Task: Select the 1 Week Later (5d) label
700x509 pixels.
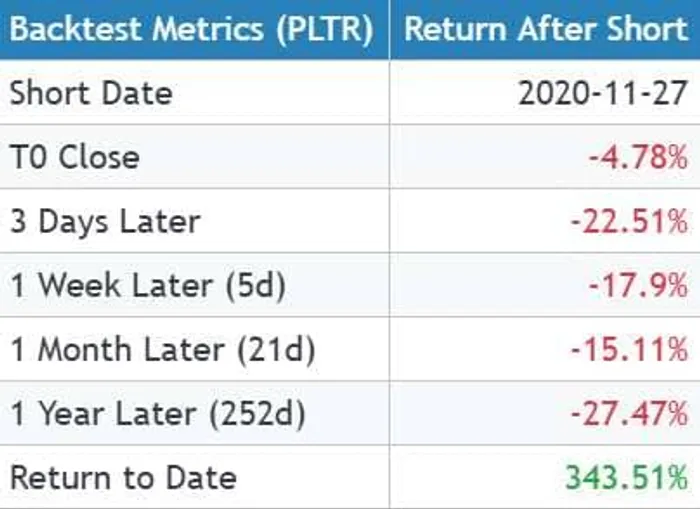Action: [148, 285]
